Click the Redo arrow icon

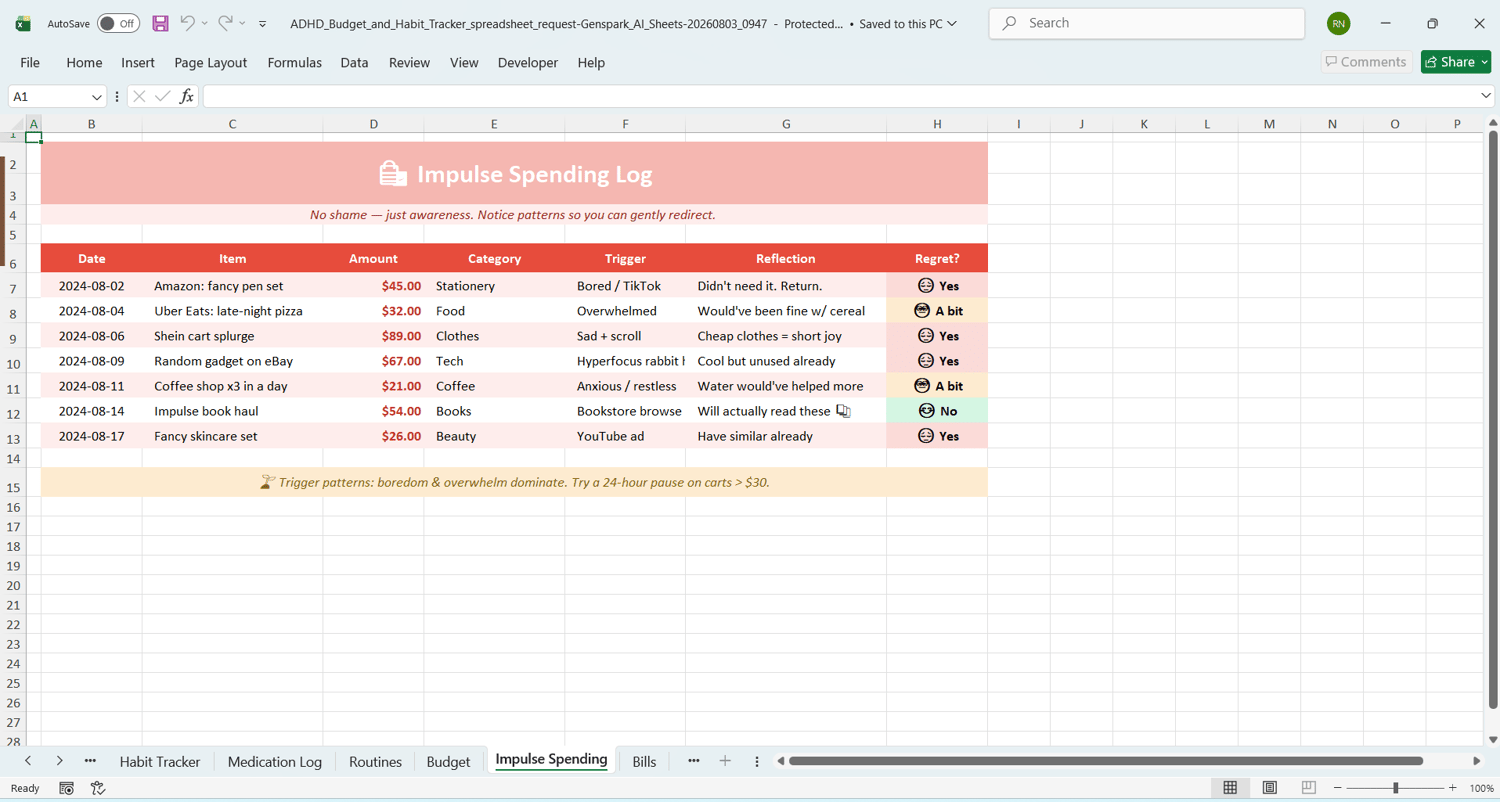coord(225,23)
